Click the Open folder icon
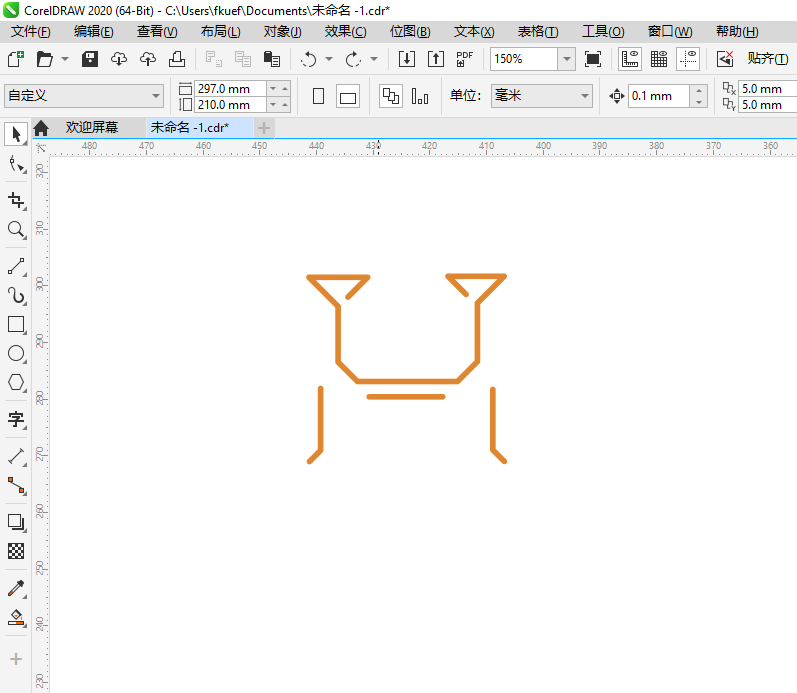 44,59
